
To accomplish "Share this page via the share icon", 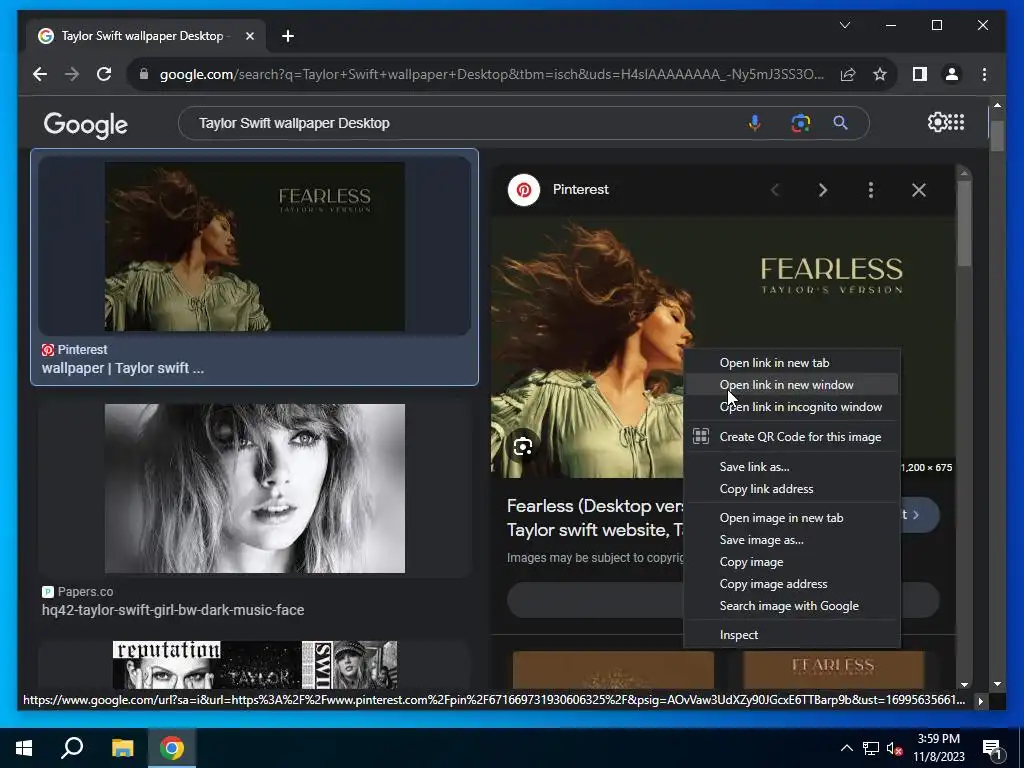I will click(x=848, y=74).
